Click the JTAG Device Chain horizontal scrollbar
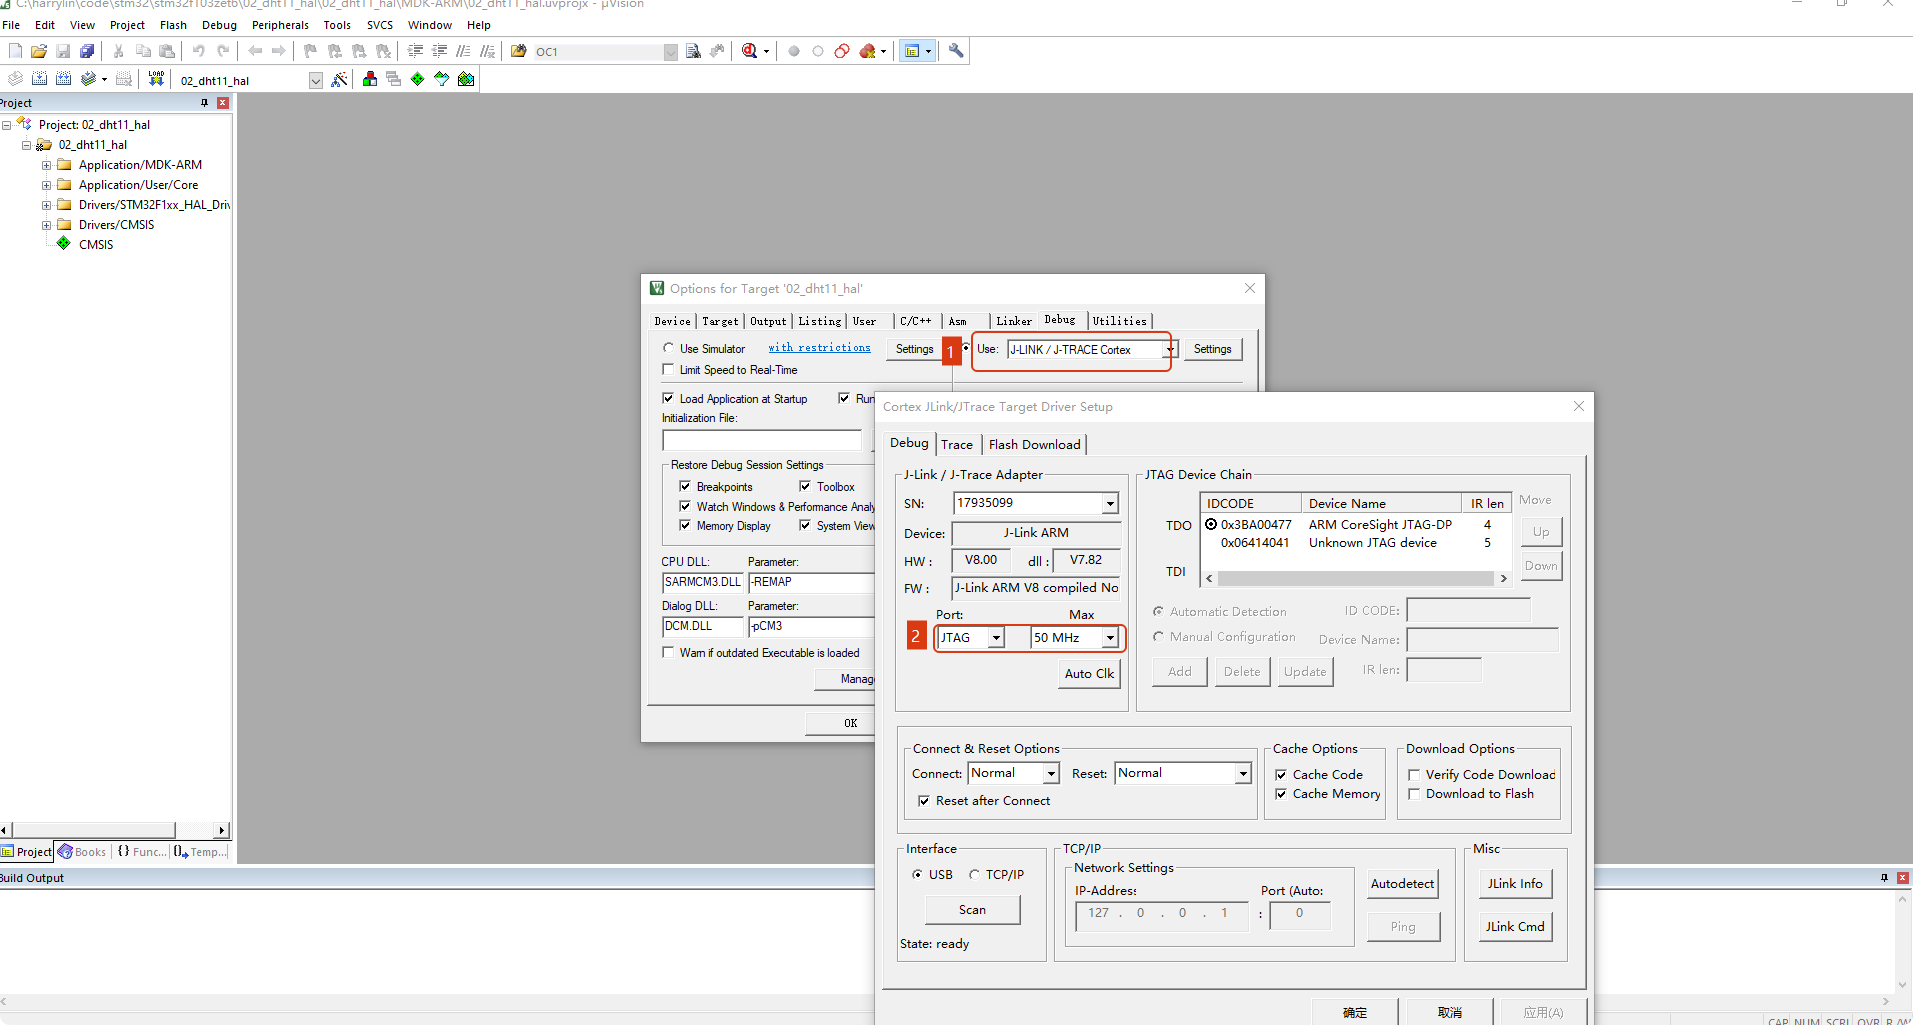Viewport: 1913px width, 1025px height. tap(1356, 578)
